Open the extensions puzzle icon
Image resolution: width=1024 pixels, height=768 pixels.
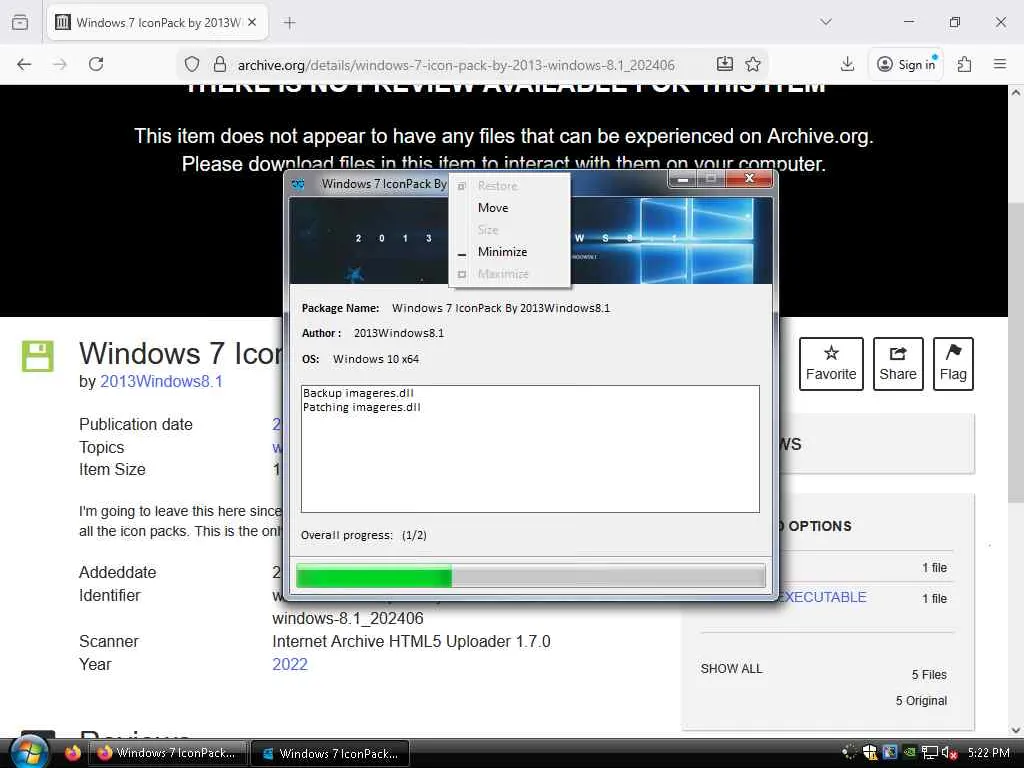(x=964, y=64)
